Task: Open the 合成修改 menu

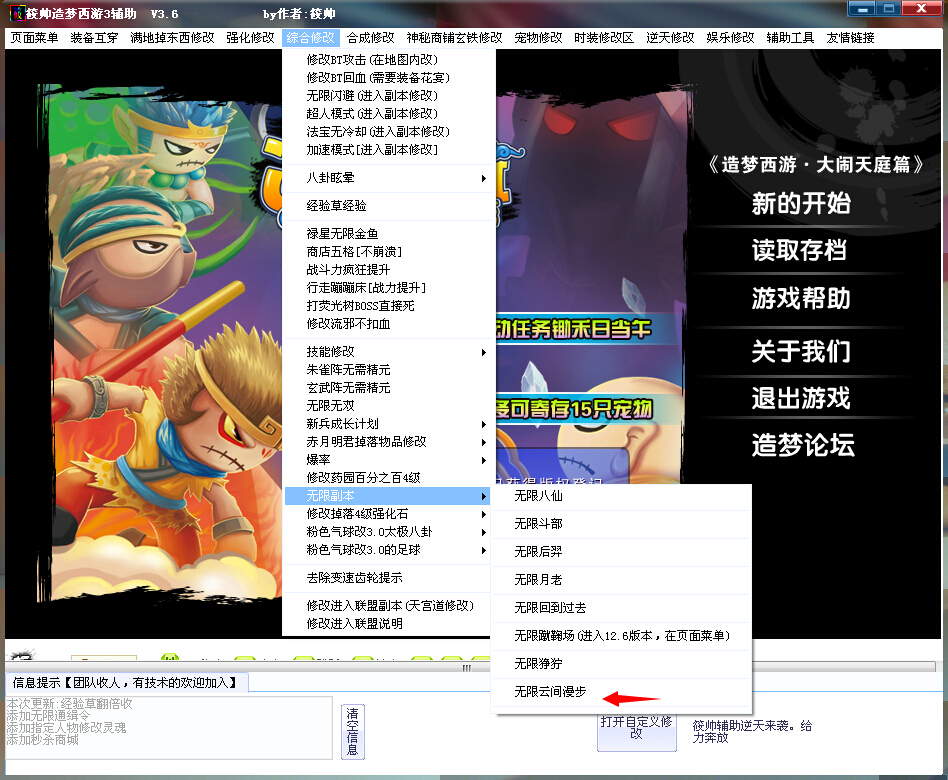Action: pos(370,37)
